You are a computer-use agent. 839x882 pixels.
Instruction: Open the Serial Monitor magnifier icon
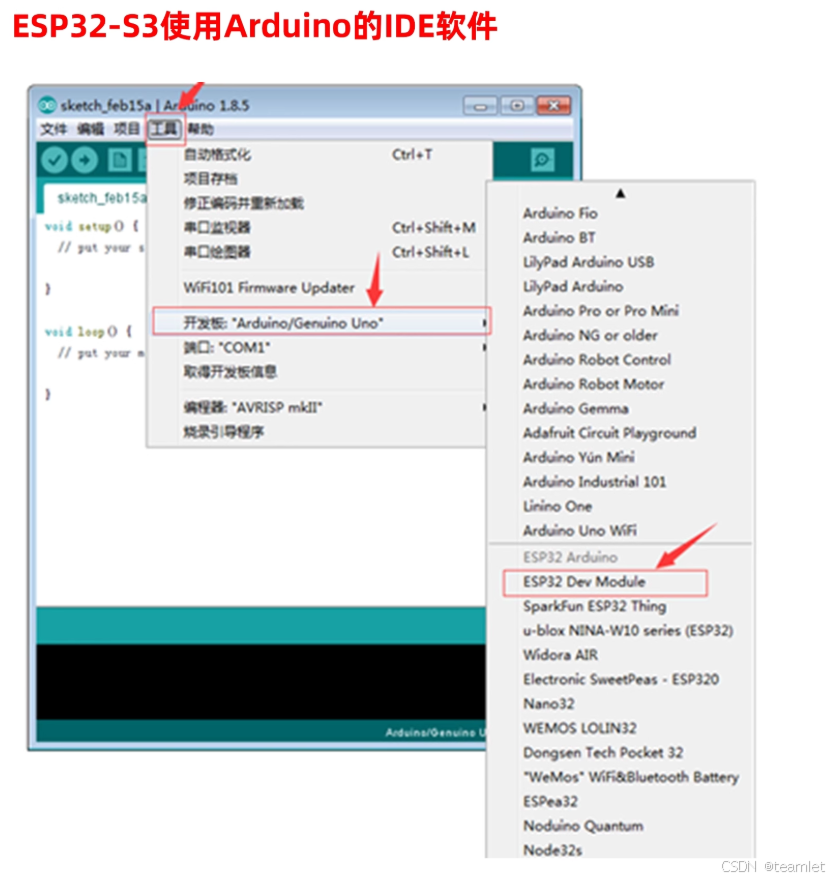[542, 160]
